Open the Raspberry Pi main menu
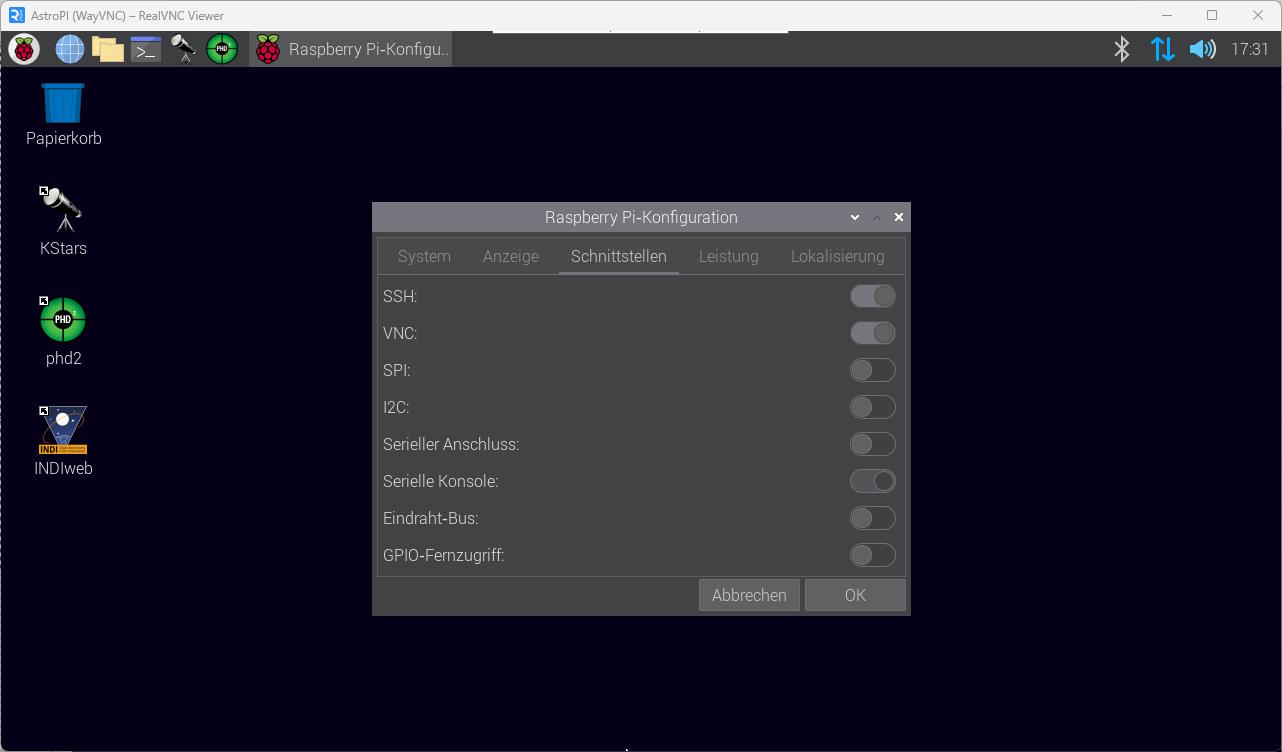Image resolution: width=1282 pixels, height=752 pixels. [x=24, y=49]
